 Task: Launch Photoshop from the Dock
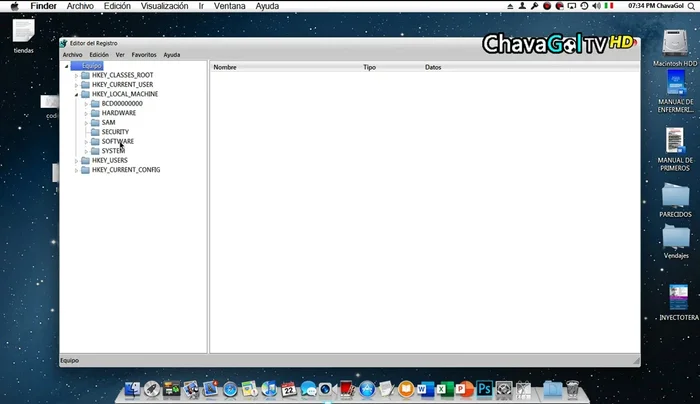point(484,389)
